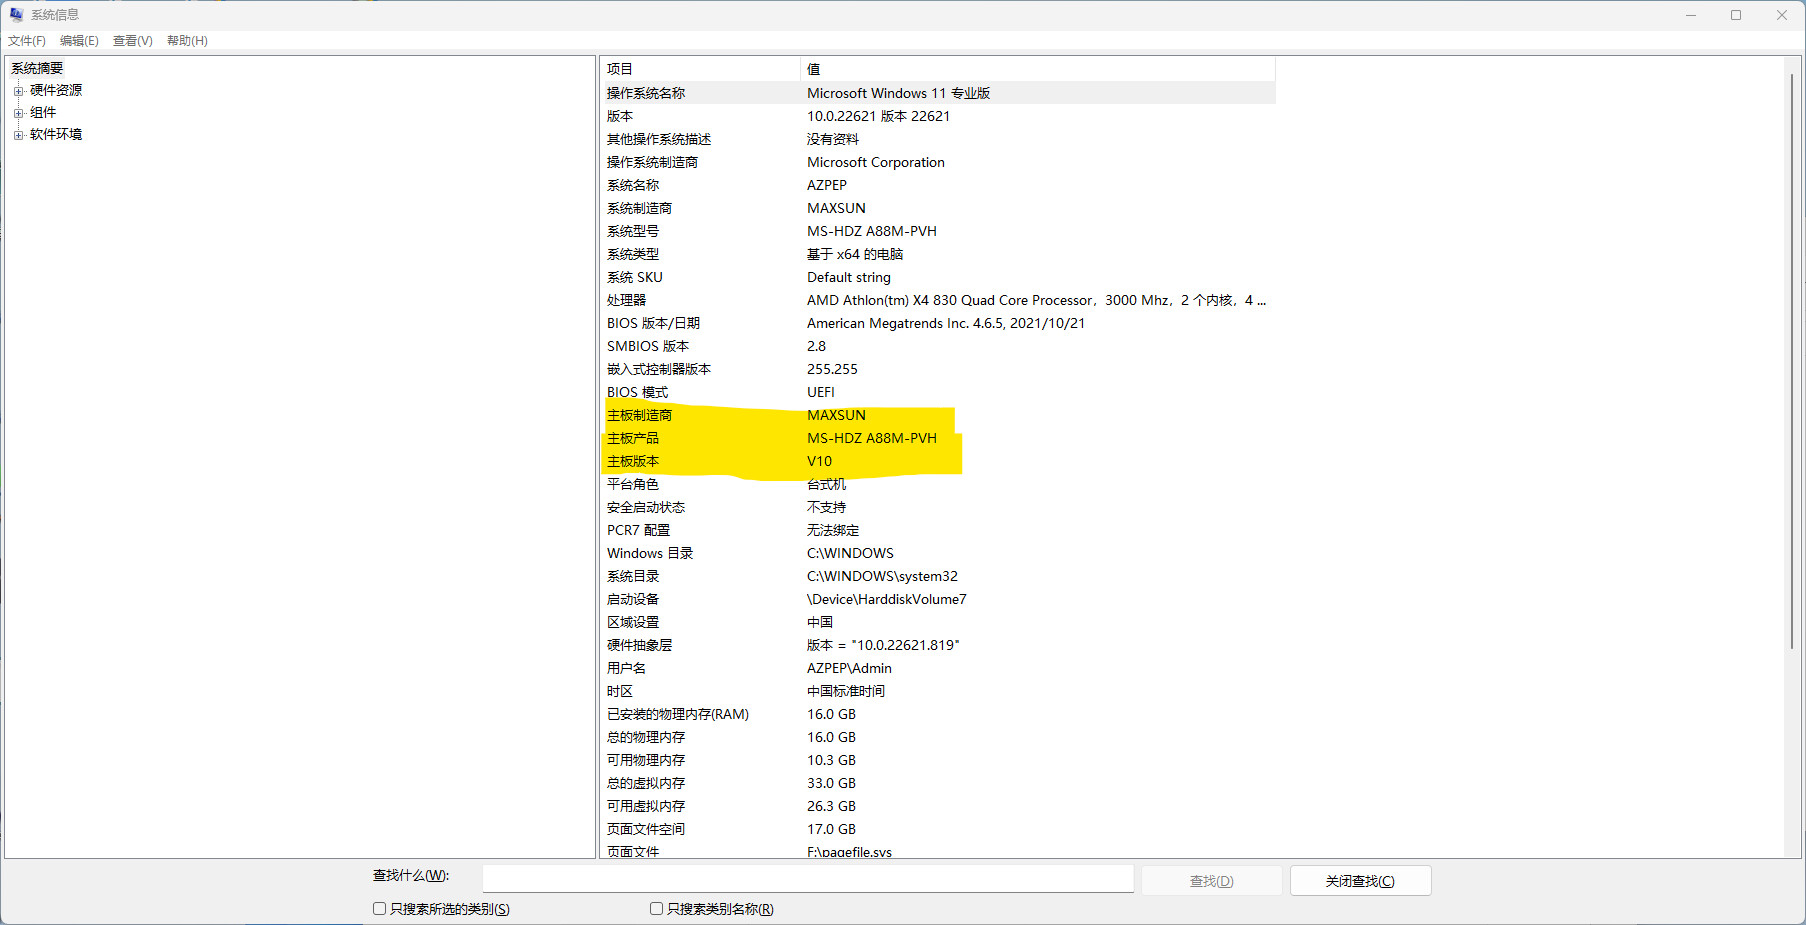Select the 可用物理内存 row
The height and width of the screenshot is (925, 1806).
[938, 760]
